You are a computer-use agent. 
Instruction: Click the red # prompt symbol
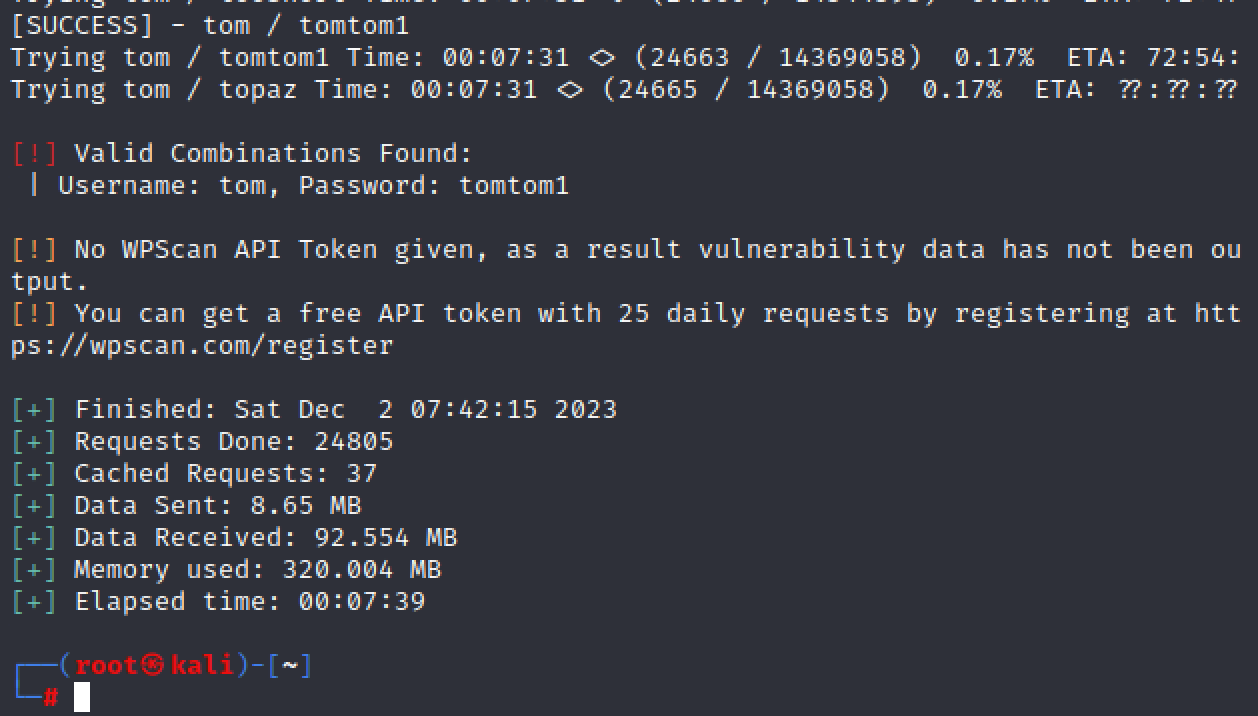click(51, 697)
